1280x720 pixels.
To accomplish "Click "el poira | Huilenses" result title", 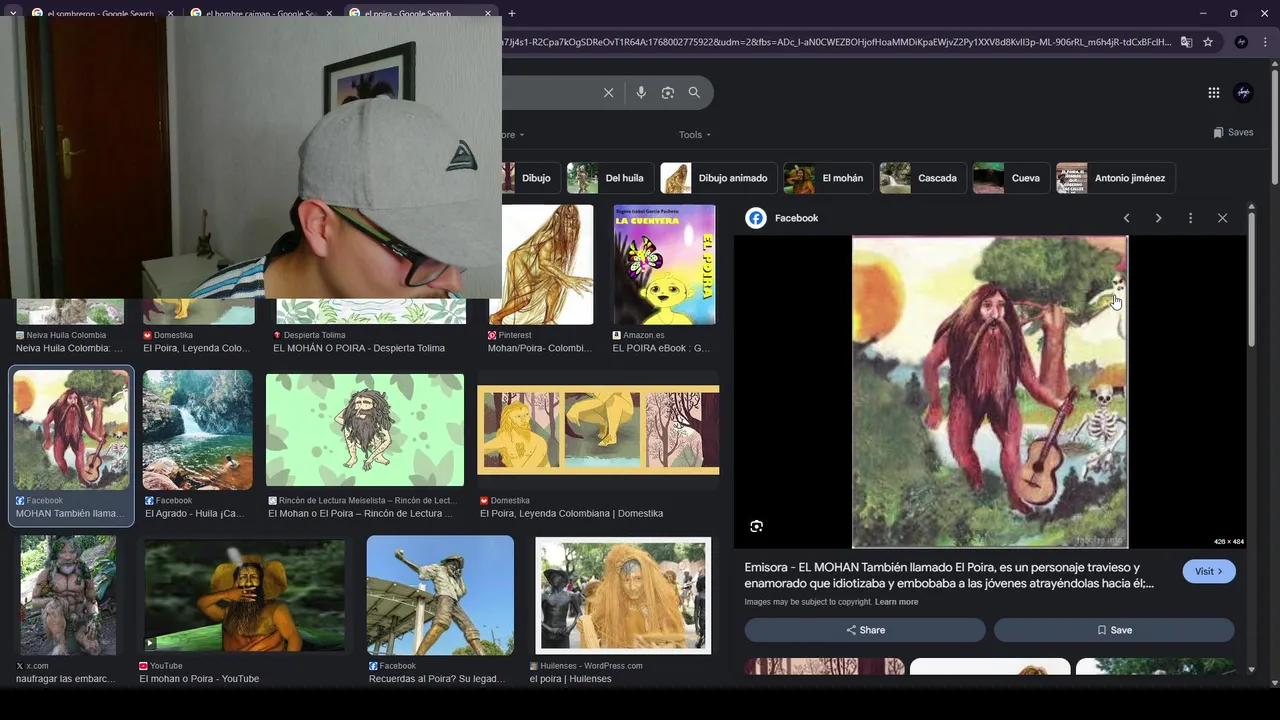I will pyautogui.click(x=570, y=678).
